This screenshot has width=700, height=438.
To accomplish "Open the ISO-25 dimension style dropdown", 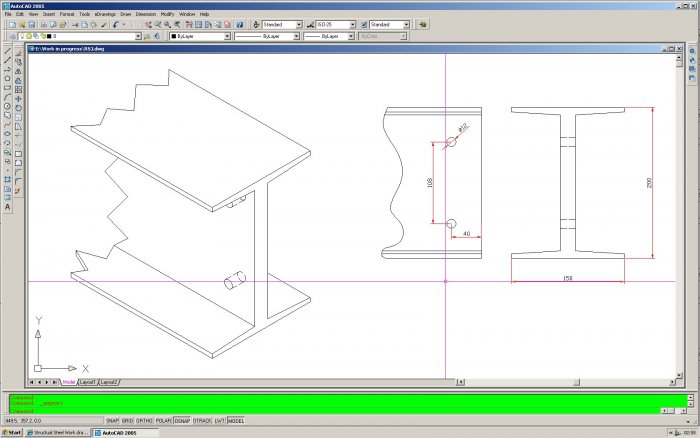I will click(353, 25).
